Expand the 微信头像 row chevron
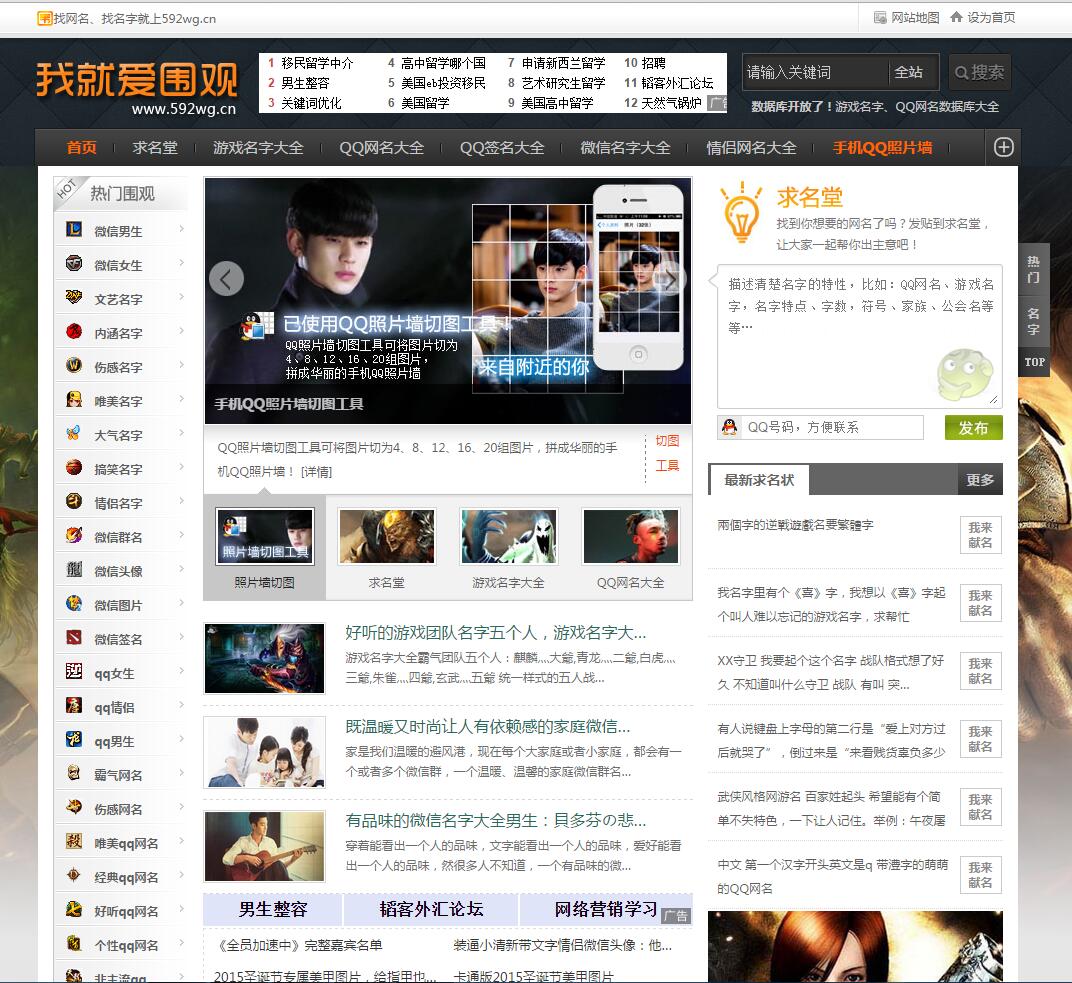 (181, 569)
